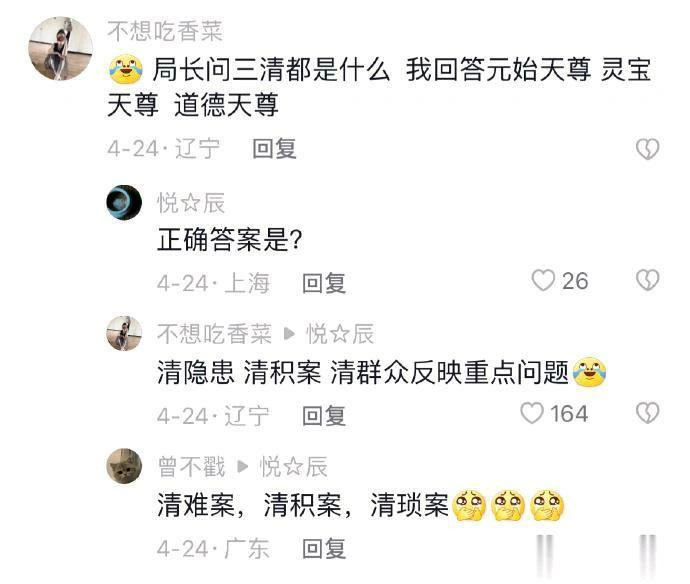The image size is (690, 584).
Task: Open 不想吃香菜's large profile avatar
Action: tap(61, 48)
